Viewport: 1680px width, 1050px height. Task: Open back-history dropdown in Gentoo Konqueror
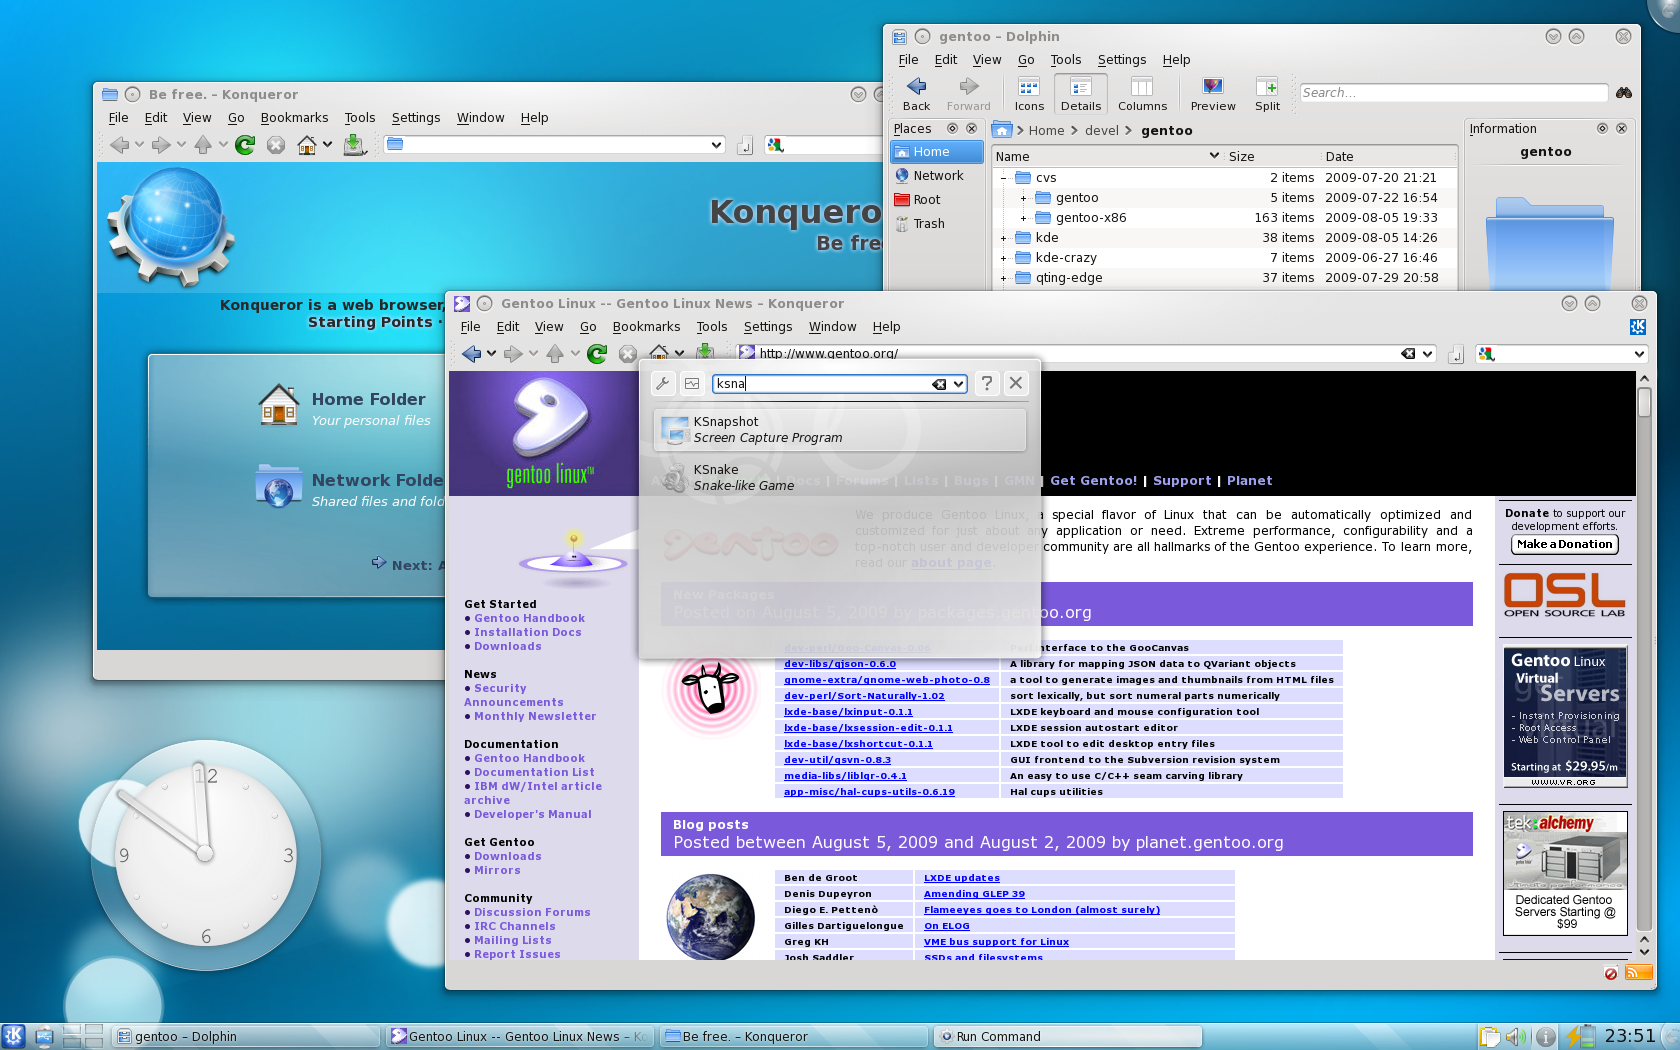[x=491, y=353]
